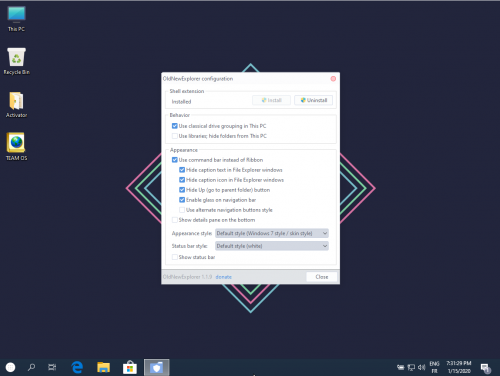Open Microsoft Store from taskbar
The height and width of the screenshot is (376, 500).
(x=130, y=367)
